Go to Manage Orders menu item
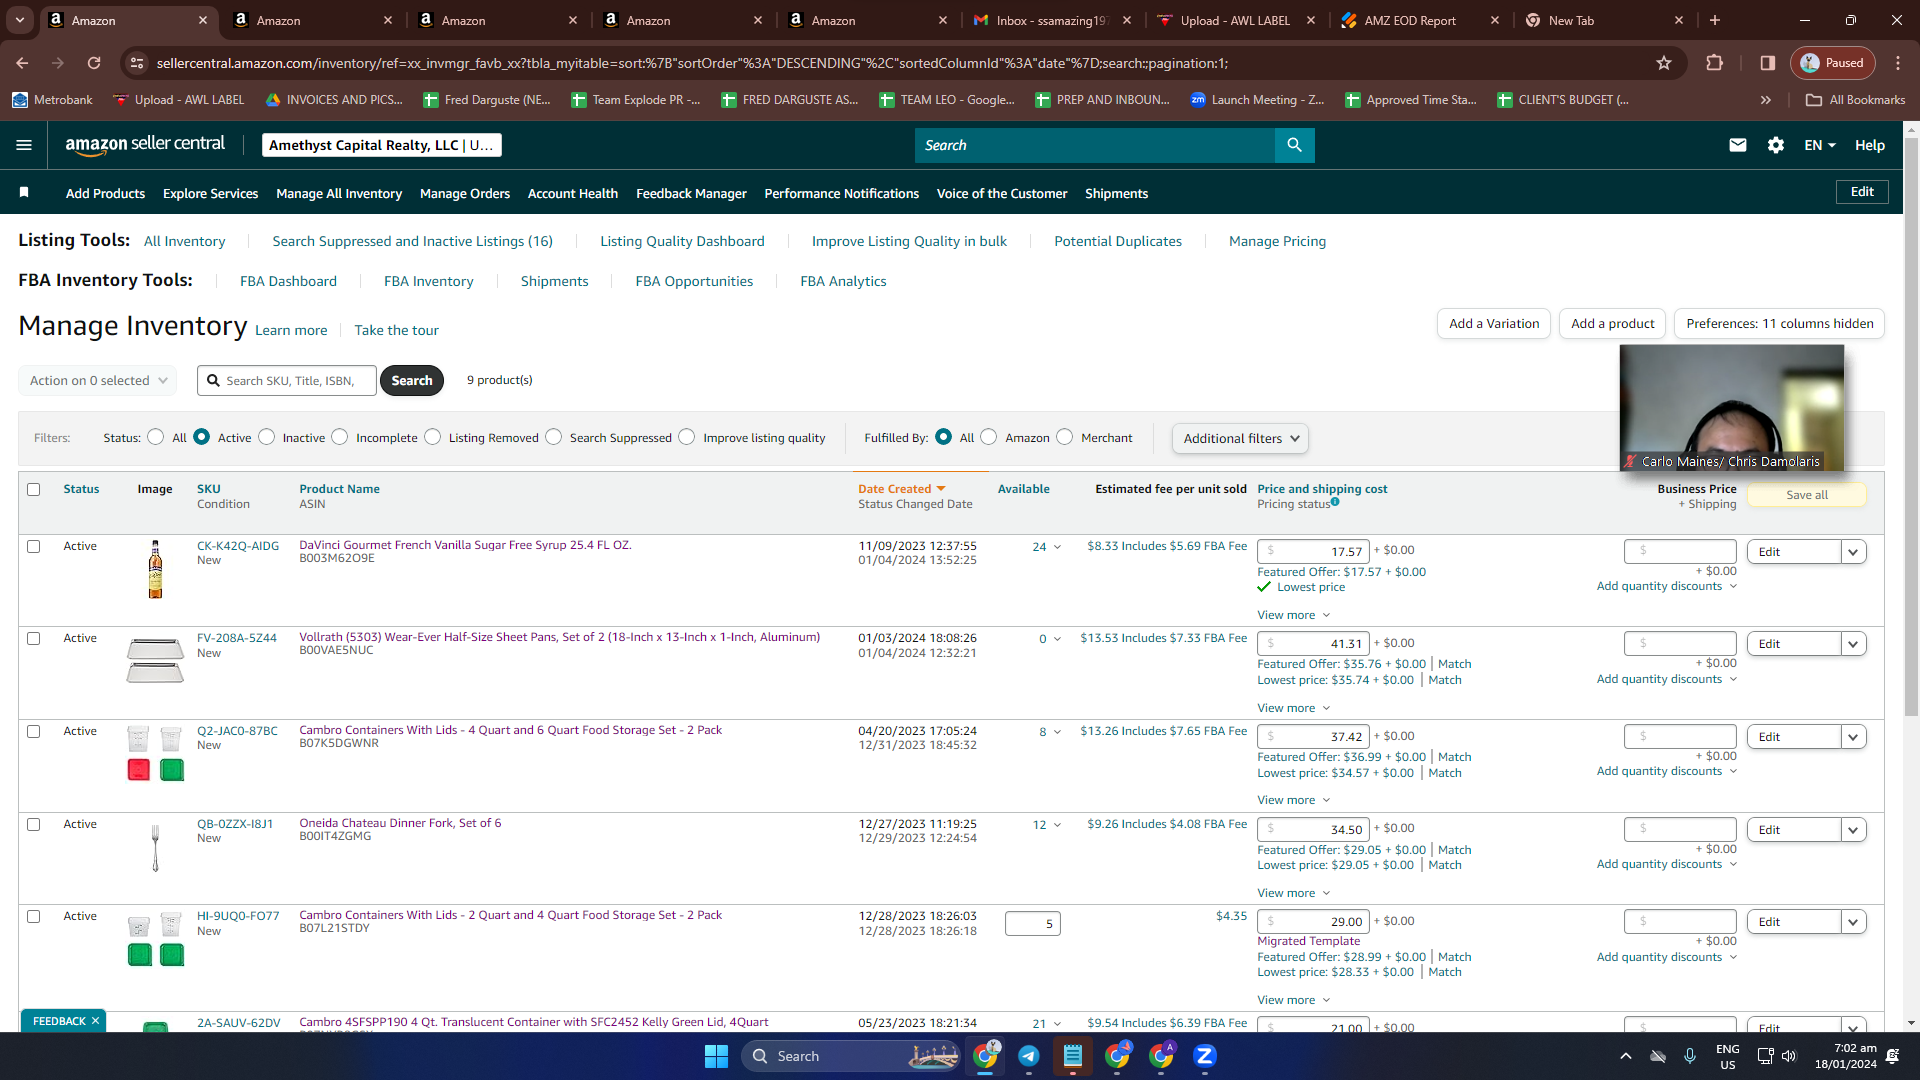Viewport: 1920px width, 1080px height. coord(465,194)
